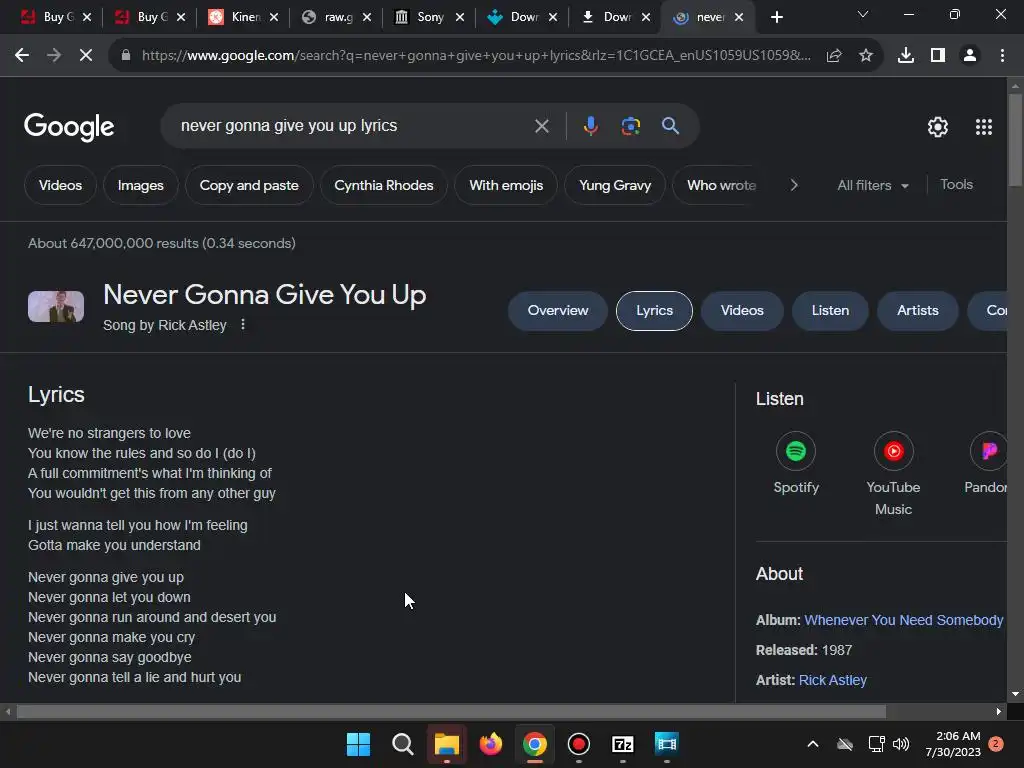Switch to the Sony browser tab
Viewport: 1024px width, 768px height.
point(429,18)
